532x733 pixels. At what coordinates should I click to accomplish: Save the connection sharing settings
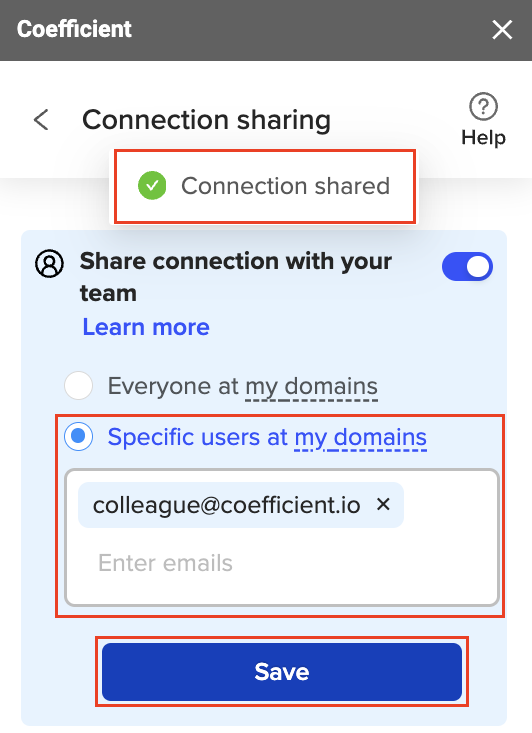[282, 672]
